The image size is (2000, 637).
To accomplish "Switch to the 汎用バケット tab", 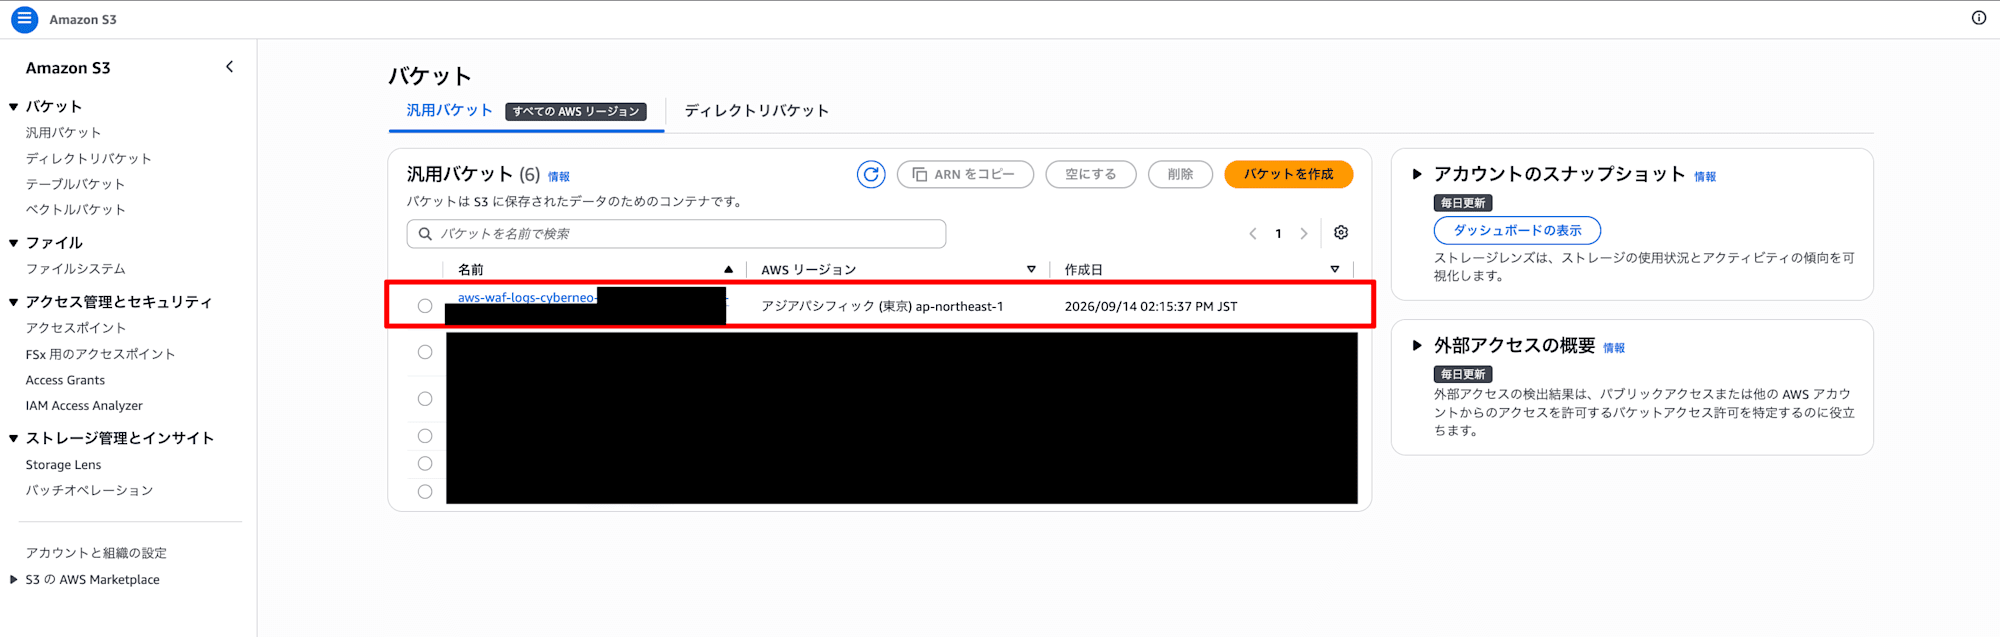I will coord(449,110).
